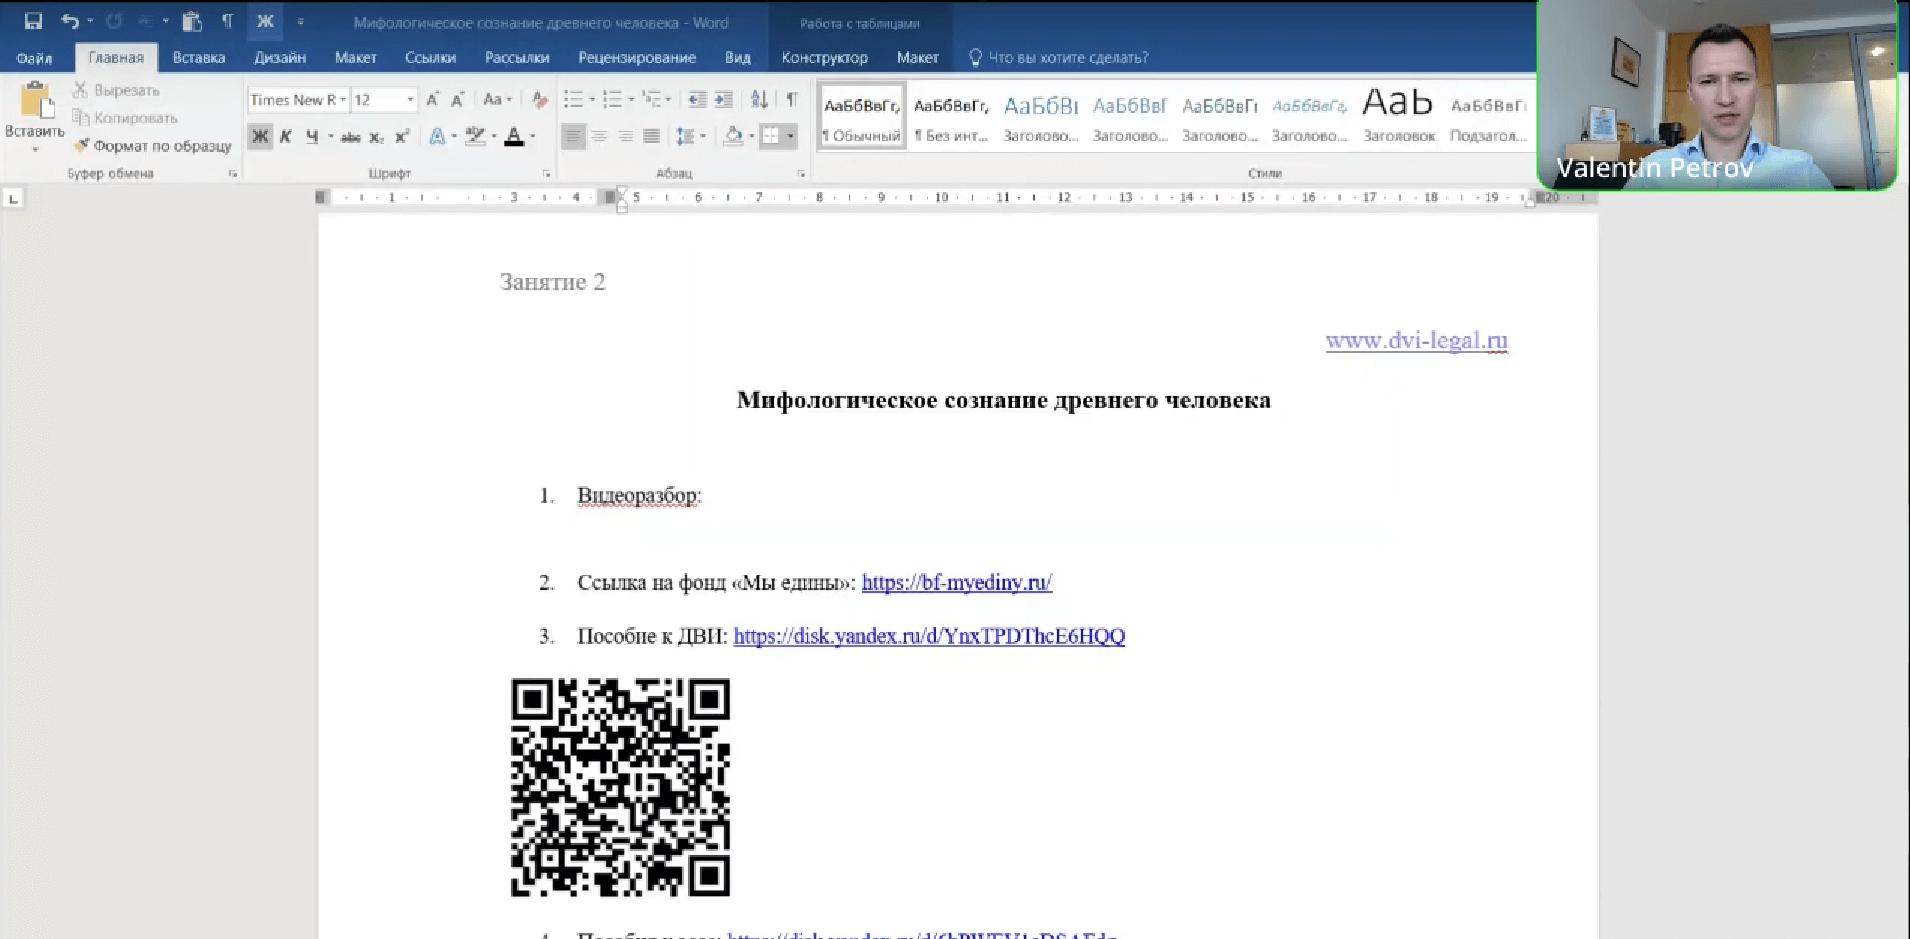
Task: Show paragraph marks with the ¶ button
Action: click(x=791, y=99)
